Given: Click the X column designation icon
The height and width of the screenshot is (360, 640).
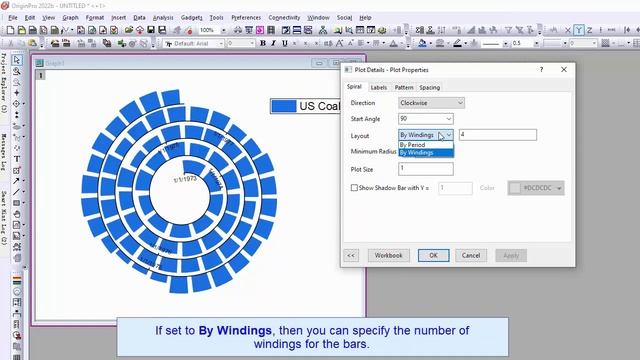Looking at the screenshot, I should (x=567, y=30).
